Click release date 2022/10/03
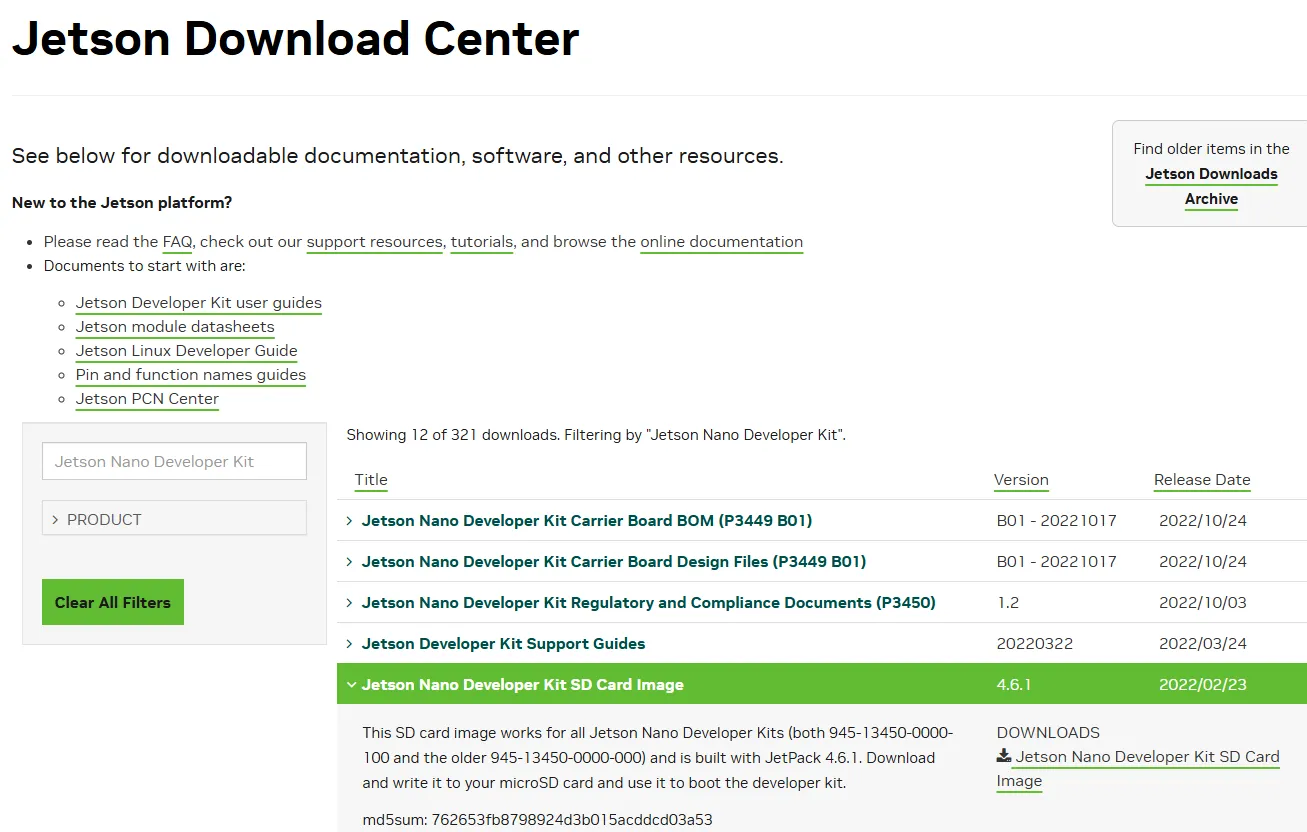The width and height of the screenshot is (1307, 832). (x=1203, y=603)
